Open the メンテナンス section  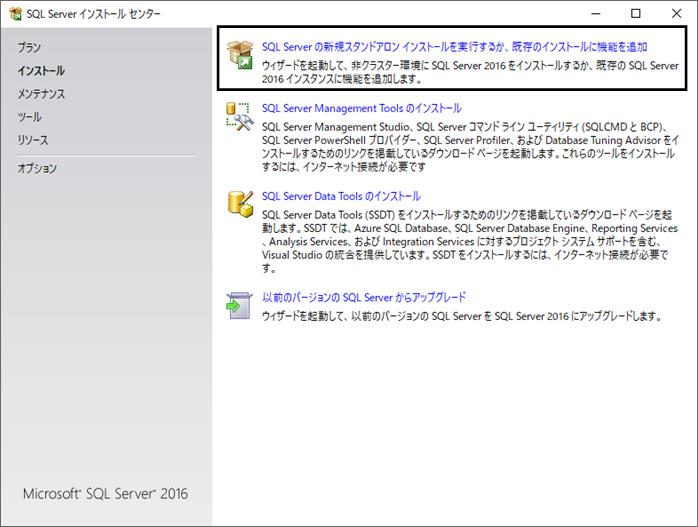[41, 93]
